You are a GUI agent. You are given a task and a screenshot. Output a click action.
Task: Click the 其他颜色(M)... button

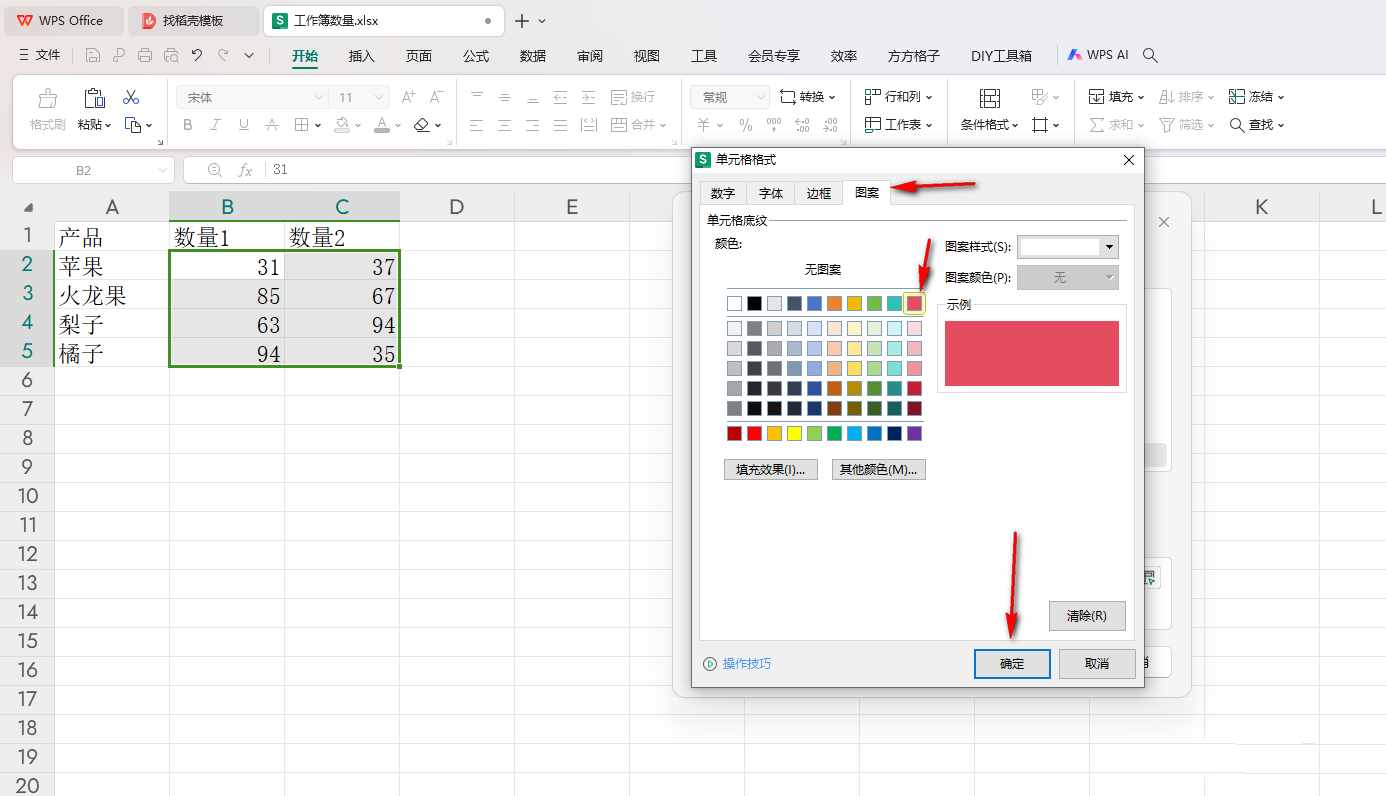pos(879,469)
